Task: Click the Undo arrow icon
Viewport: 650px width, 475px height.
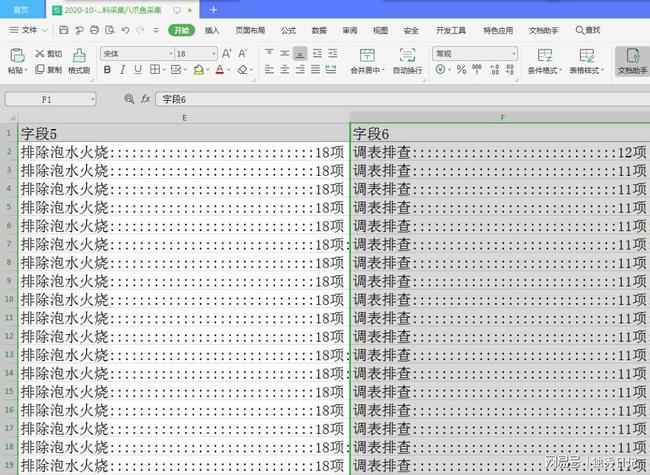Action: 124,31
